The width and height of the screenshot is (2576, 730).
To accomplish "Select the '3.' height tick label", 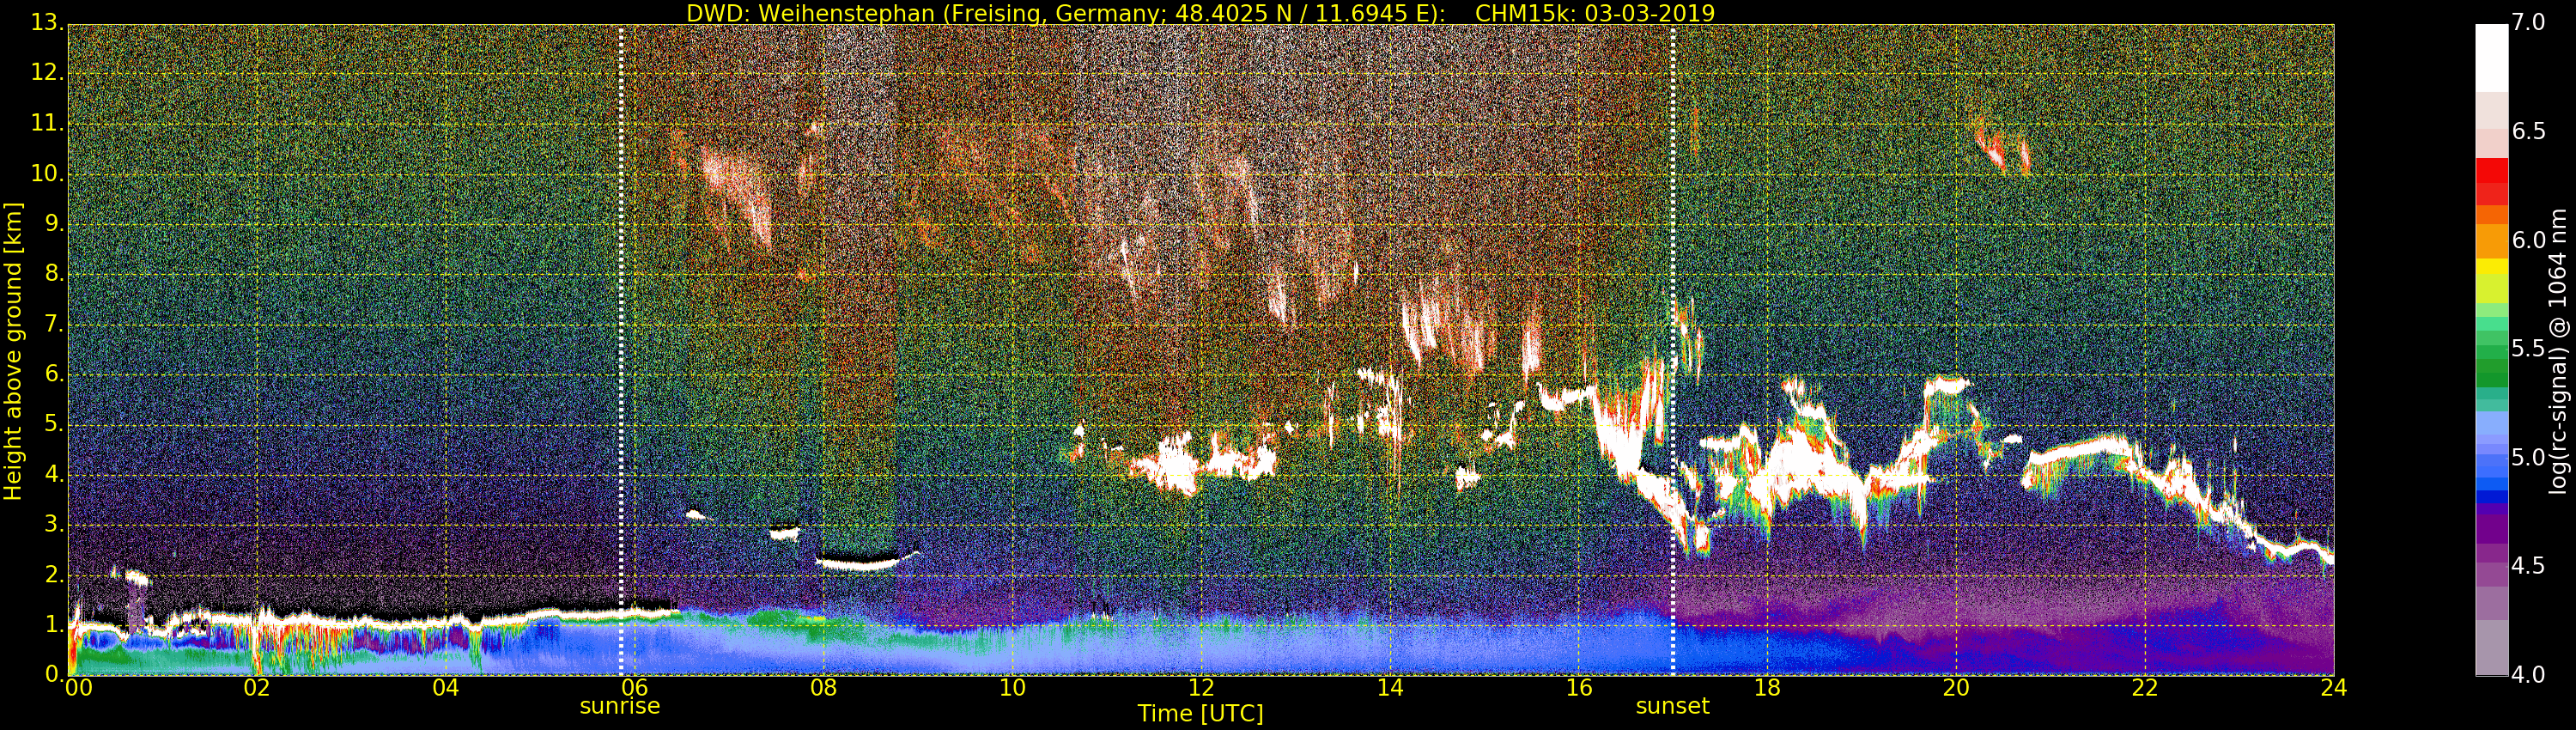I will [x=54, y=524].
